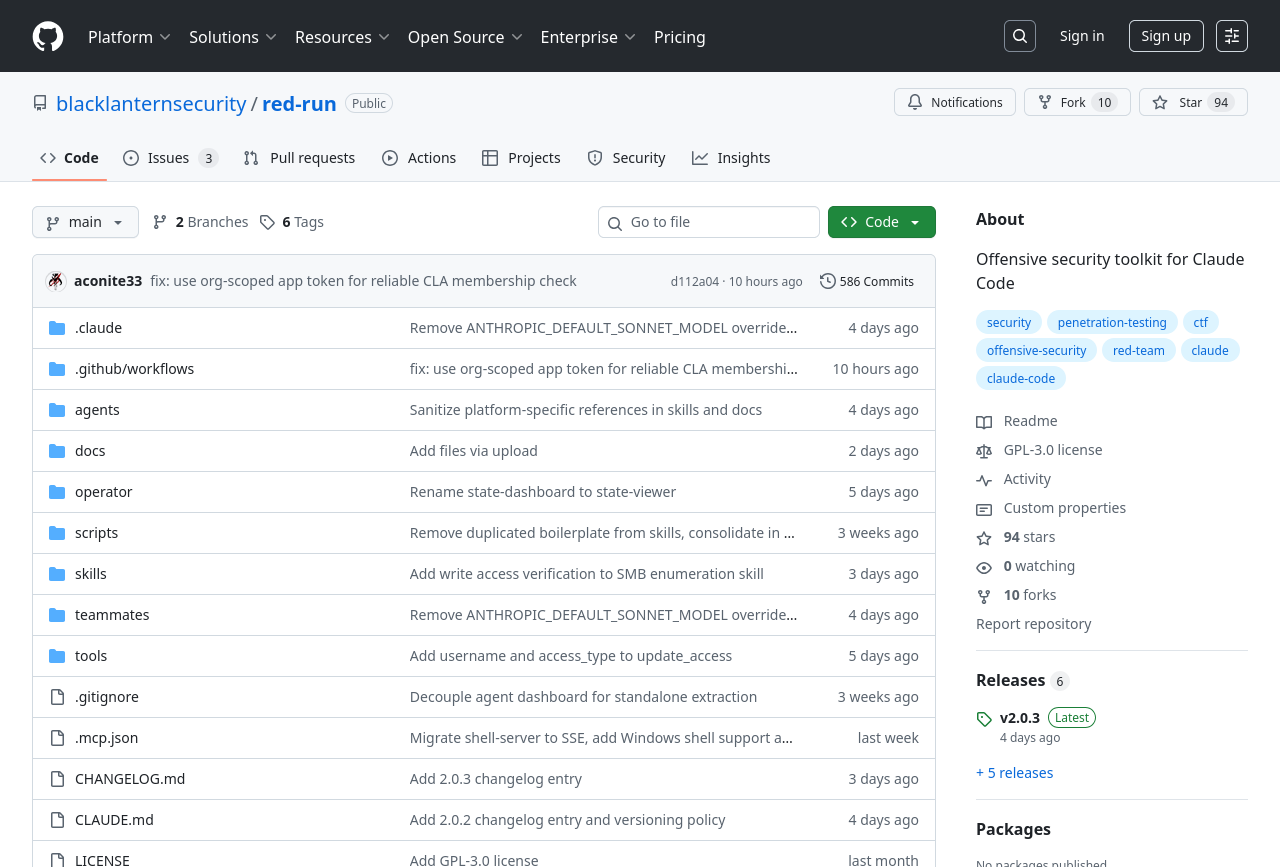Viewport: 1280px width, 867px height.
Task: Switch to the Issues tab
Action: point(169,158)
